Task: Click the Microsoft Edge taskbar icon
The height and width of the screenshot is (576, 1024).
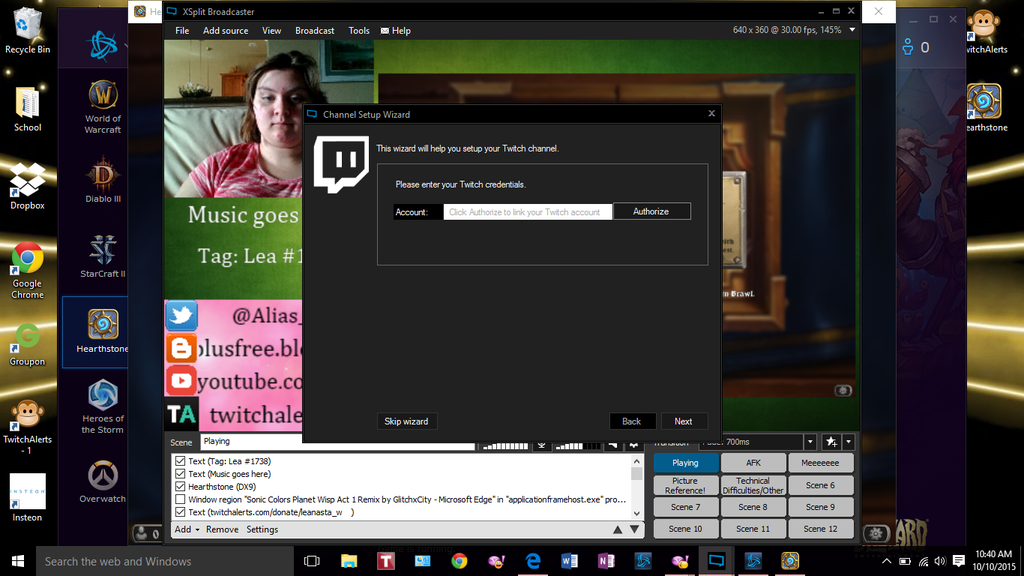Action: (533, 561)
